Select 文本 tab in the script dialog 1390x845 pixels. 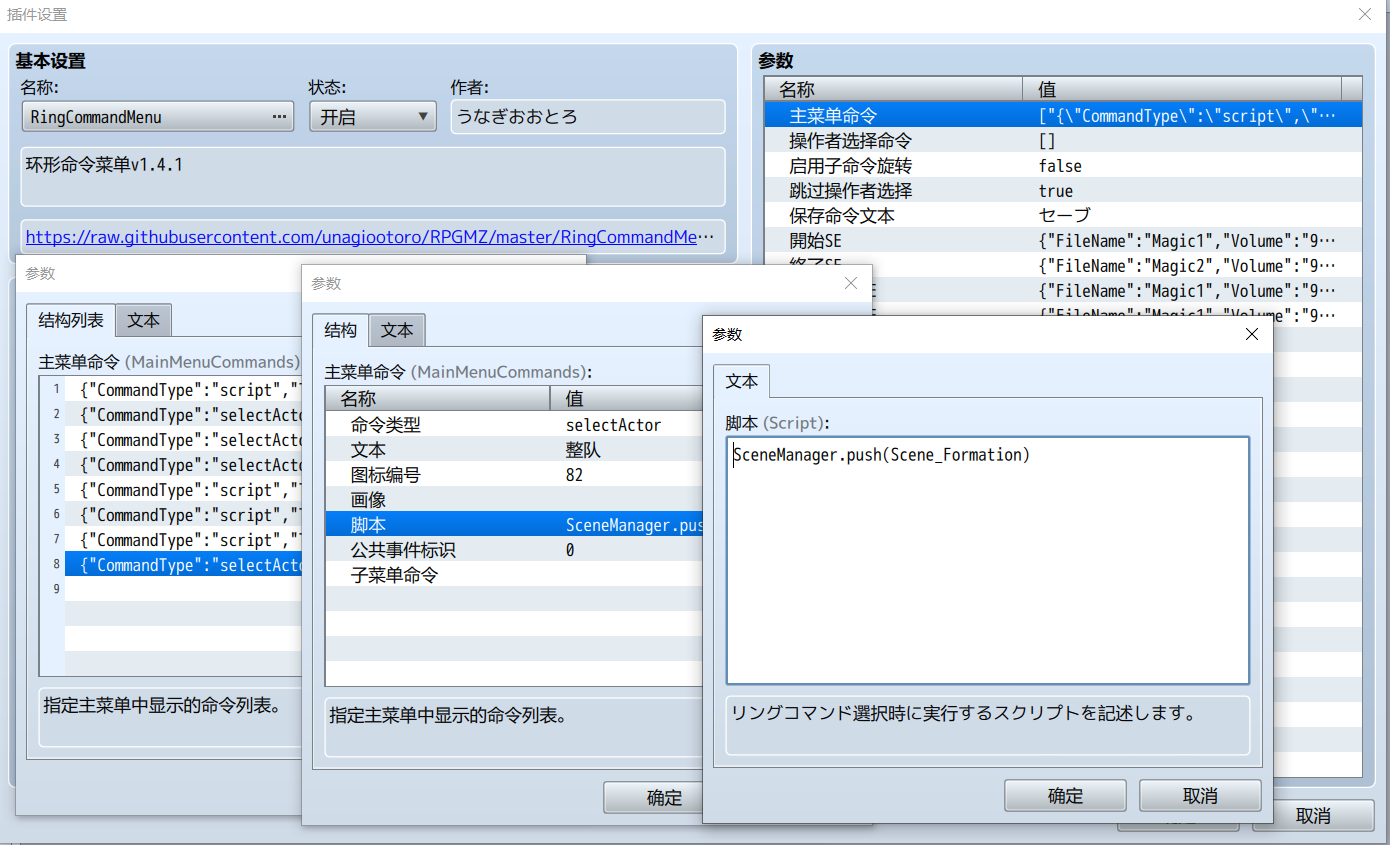tap(741, 381)
